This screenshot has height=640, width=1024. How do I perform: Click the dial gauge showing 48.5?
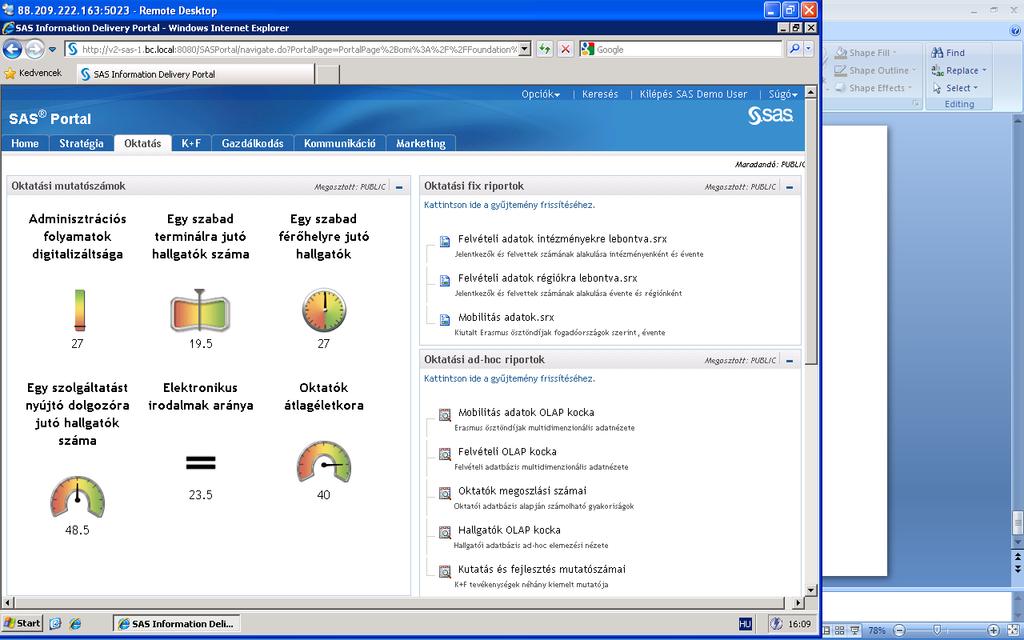(x=77, y=497)
